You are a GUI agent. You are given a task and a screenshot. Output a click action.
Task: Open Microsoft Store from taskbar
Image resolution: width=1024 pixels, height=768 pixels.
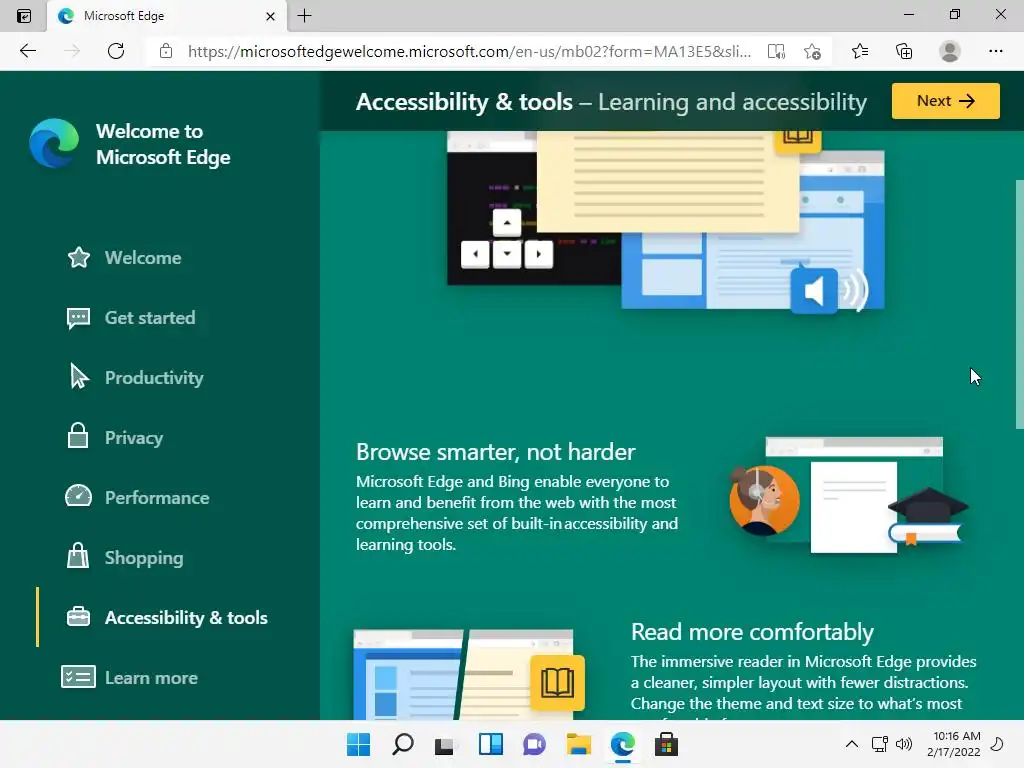(x=666, y=744)
